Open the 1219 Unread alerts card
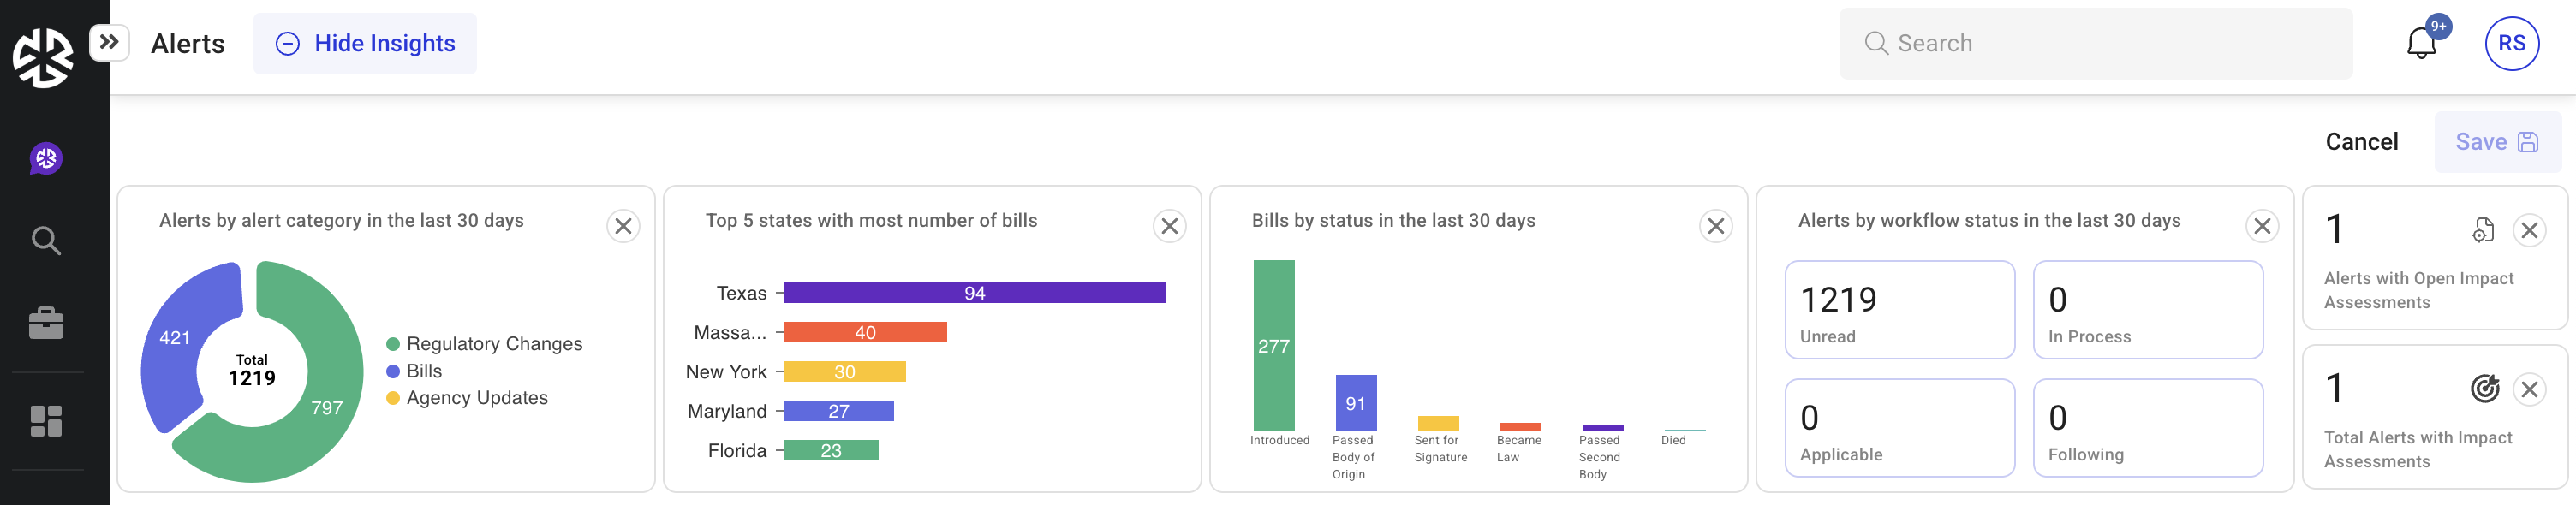 click(1899, 310)
